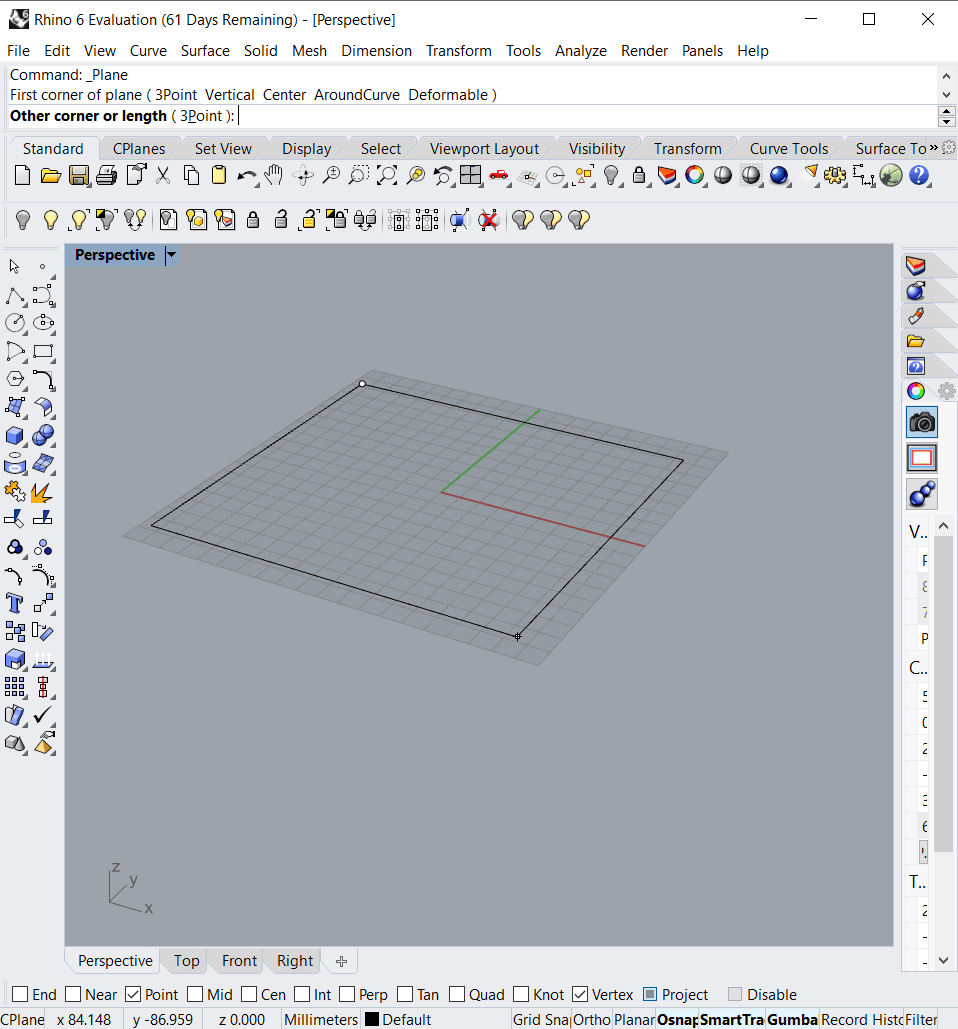The height and width of the screenshot is (1029, 958).
Task: Open the Surface menu
Action: pyautogui.click(x=205, y=50)
